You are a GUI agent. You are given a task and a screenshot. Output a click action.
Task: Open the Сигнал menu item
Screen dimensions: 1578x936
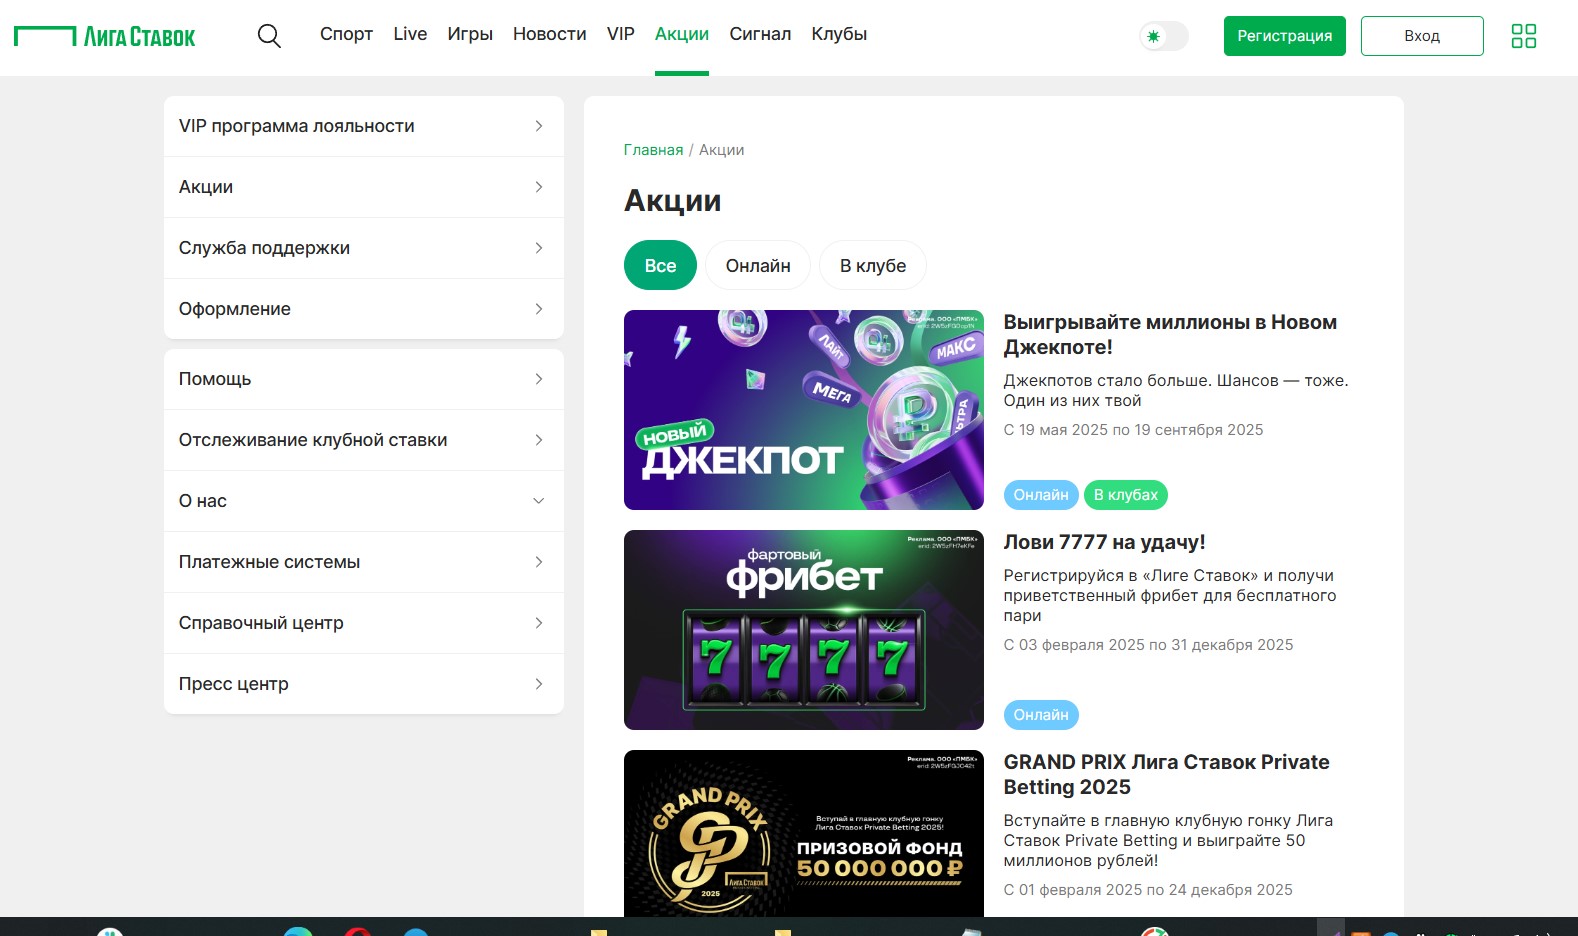pos(760,34)
